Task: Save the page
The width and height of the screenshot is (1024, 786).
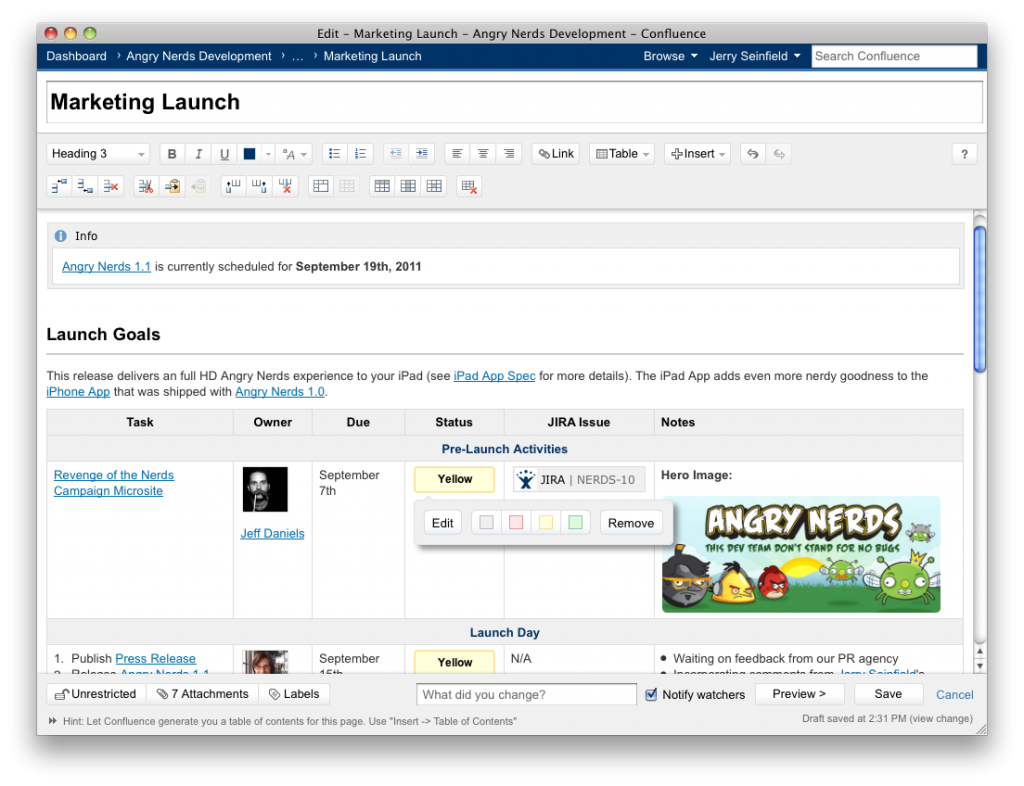Action: pos(888,694)
